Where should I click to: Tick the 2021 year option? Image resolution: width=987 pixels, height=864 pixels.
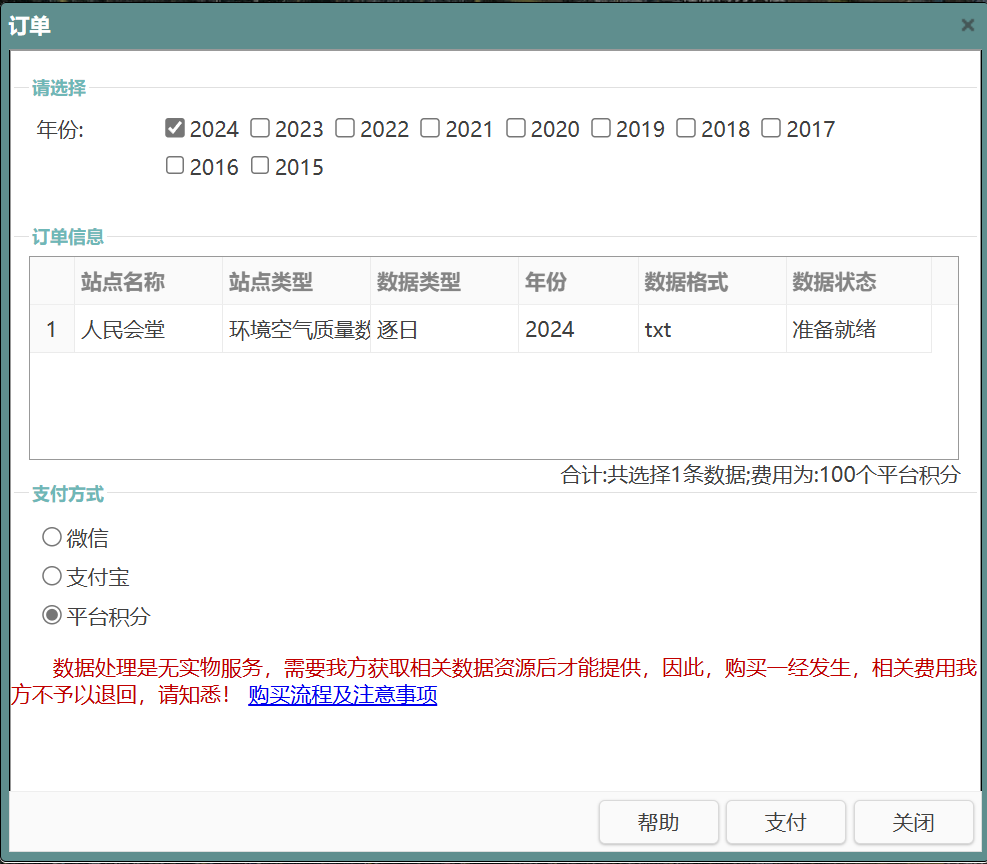click(x=430, y=128)
